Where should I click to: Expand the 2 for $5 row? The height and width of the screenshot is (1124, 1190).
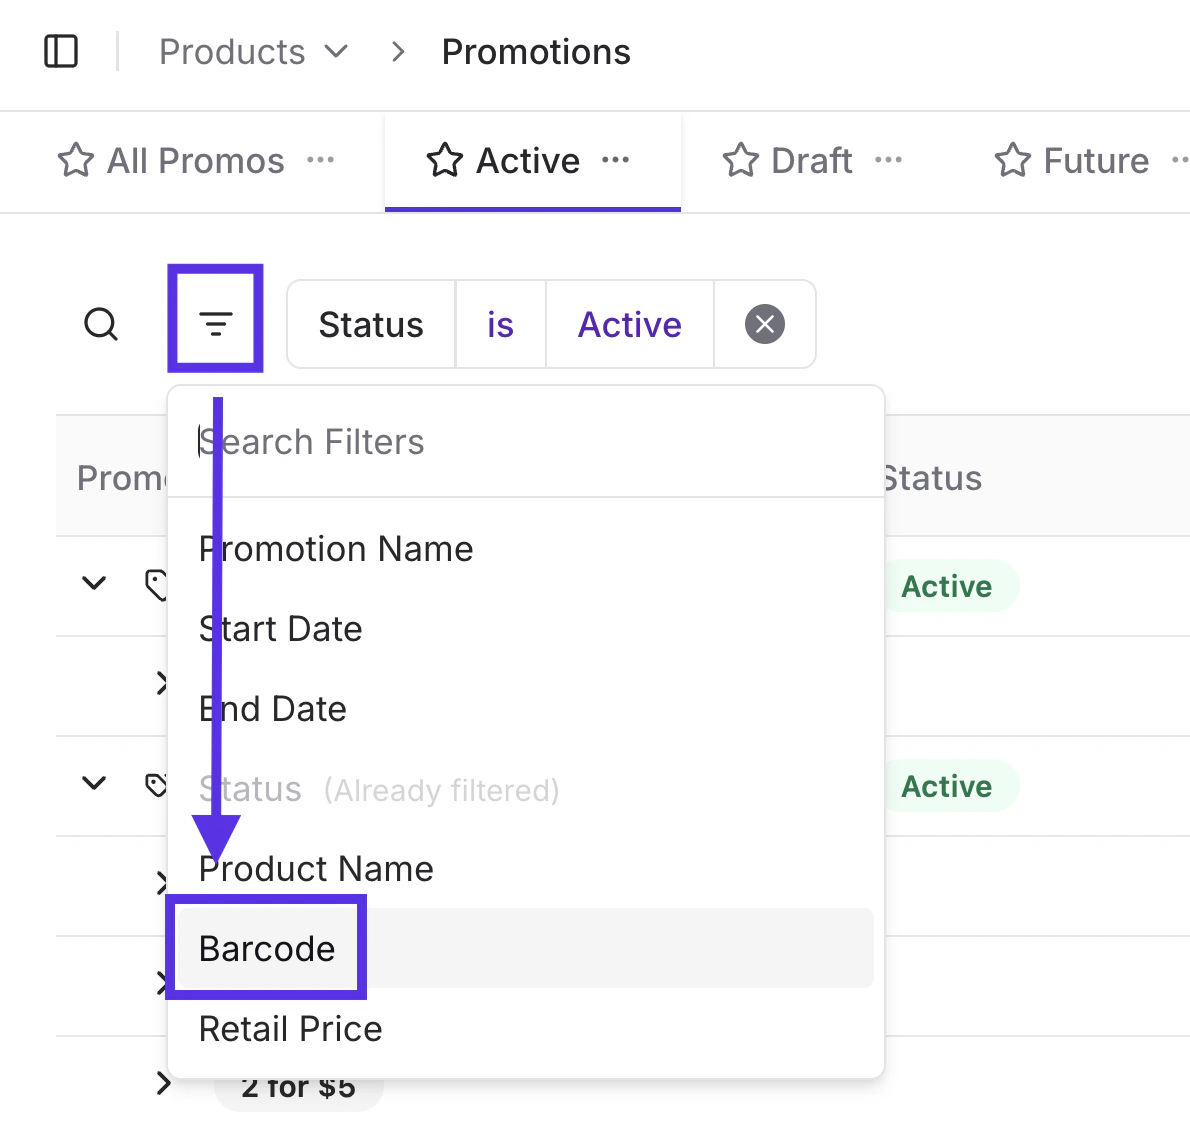tap(164, 1083)
